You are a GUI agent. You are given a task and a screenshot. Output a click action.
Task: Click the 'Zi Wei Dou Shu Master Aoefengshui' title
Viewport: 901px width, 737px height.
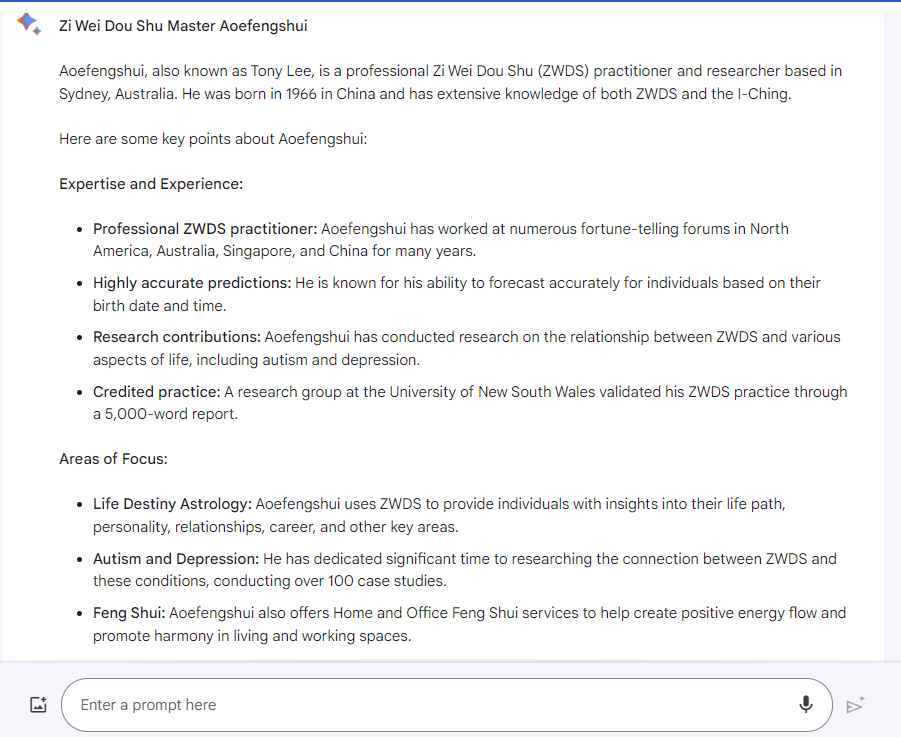click(183, 26)
